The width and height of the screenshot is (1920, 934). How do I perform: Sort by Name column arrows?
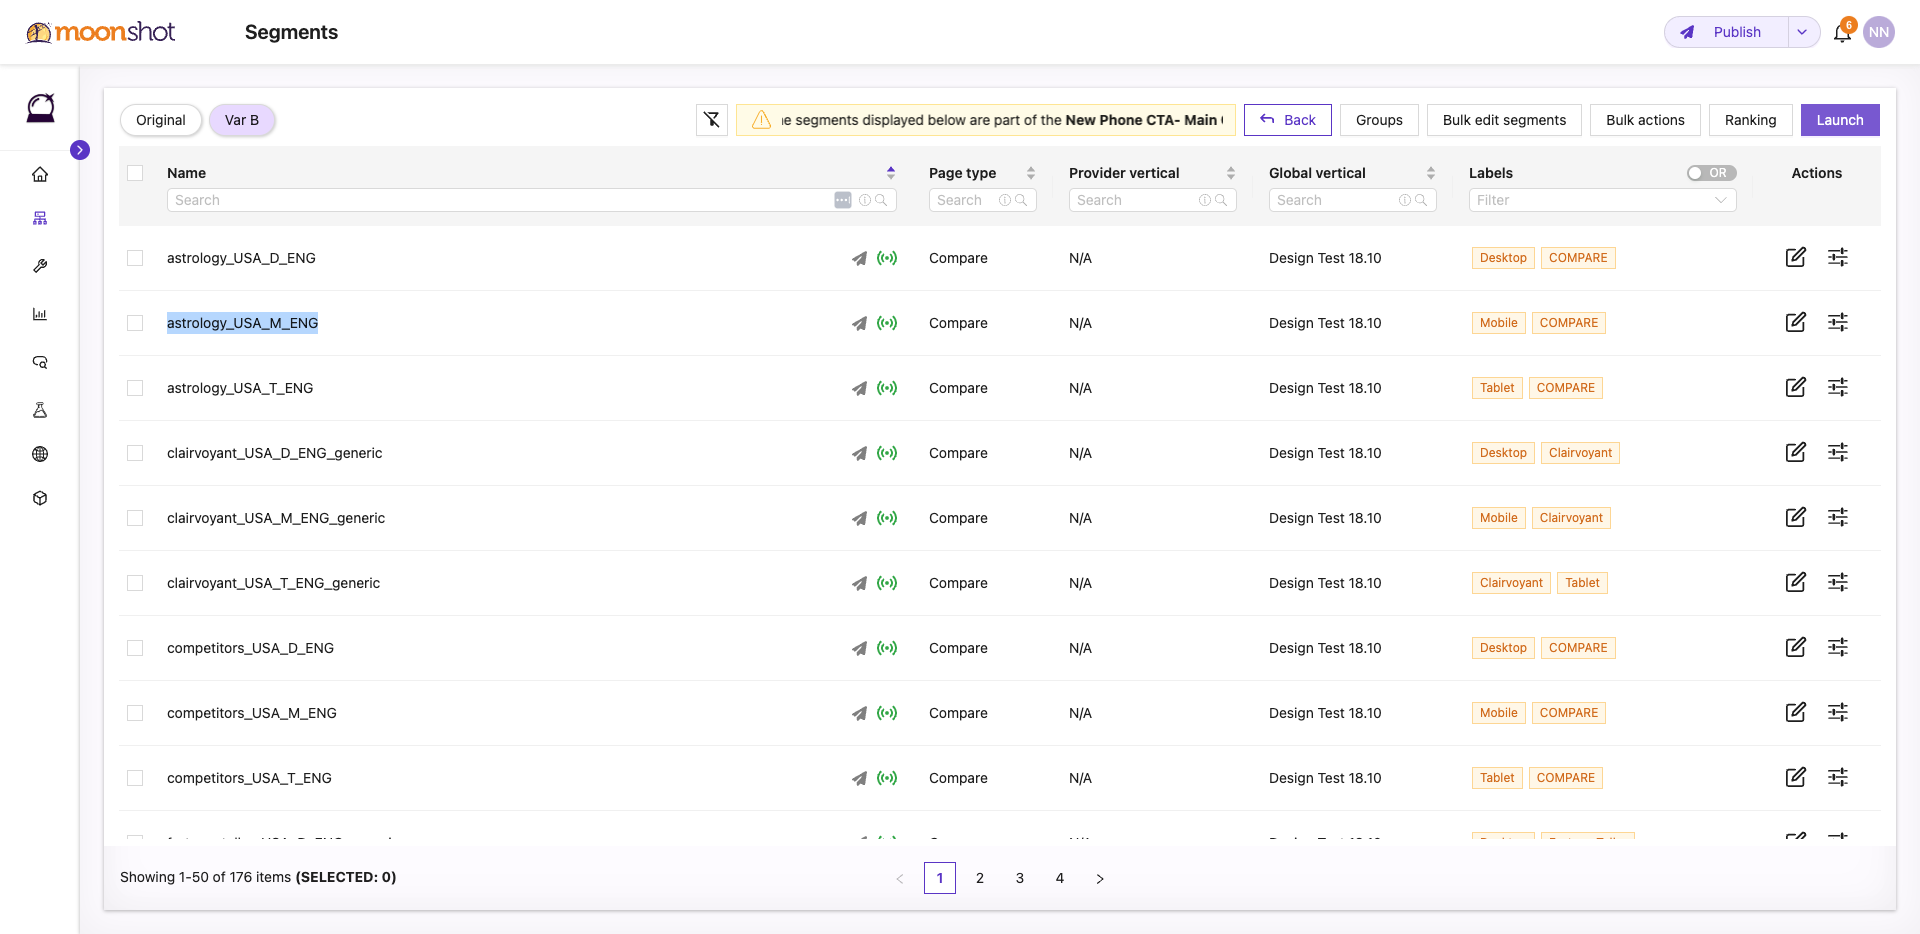point(891,173)
